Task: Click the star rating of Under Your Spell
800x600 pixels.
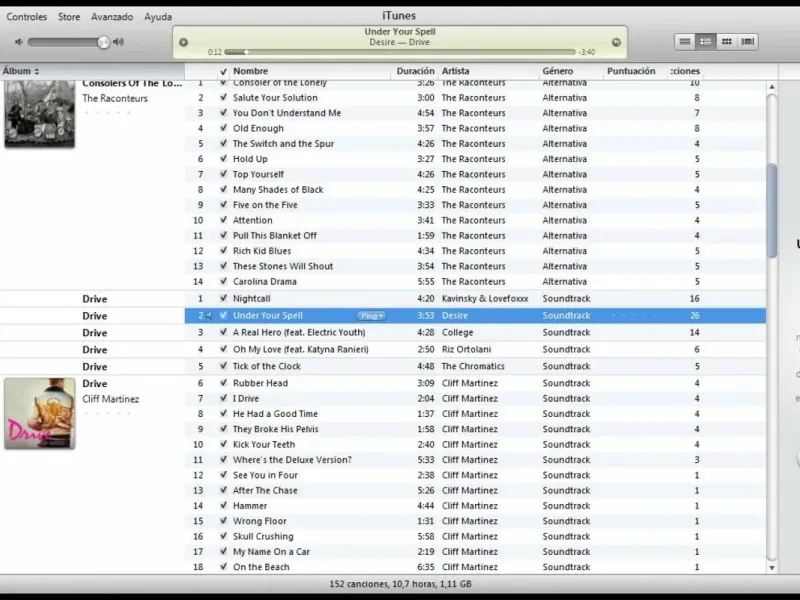Action: point(634,316)
